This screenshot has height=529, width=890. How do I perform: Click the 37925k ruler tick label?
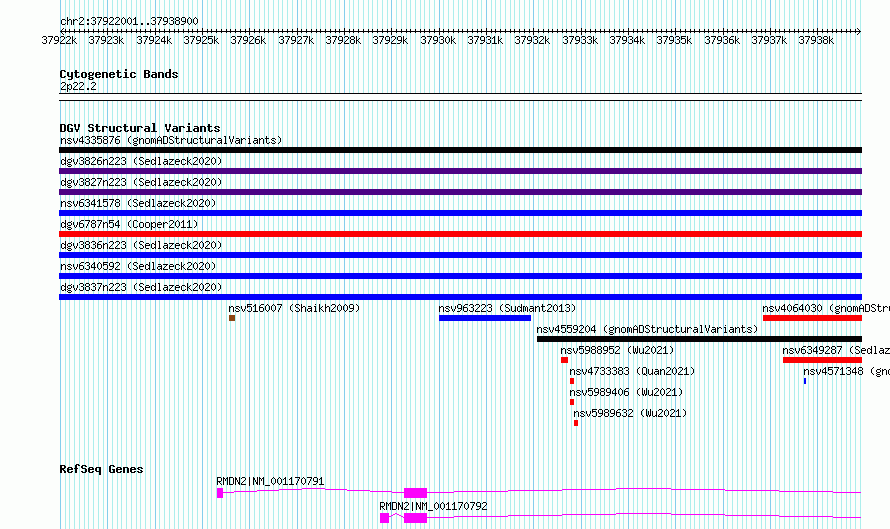201,40
